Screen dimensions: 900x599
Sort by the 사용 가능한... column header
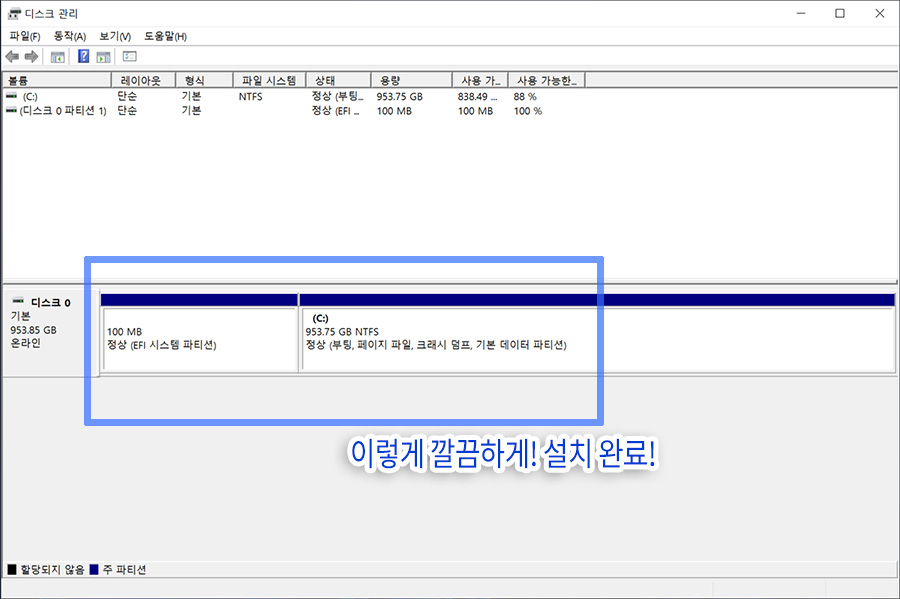[546, 80]
